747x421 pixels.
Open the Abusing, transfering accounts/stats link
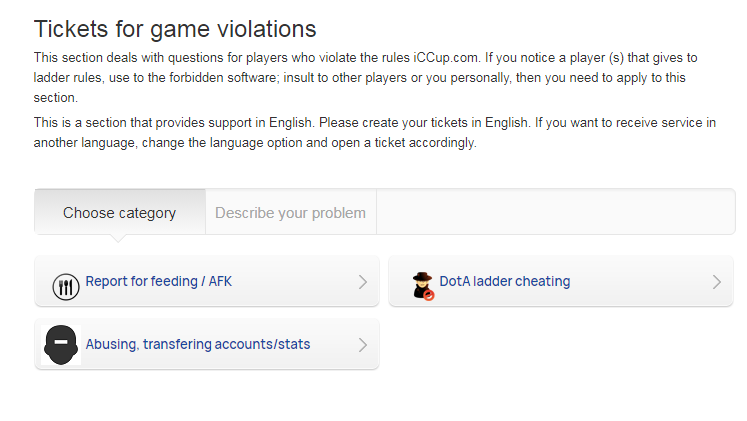(198, 344)
